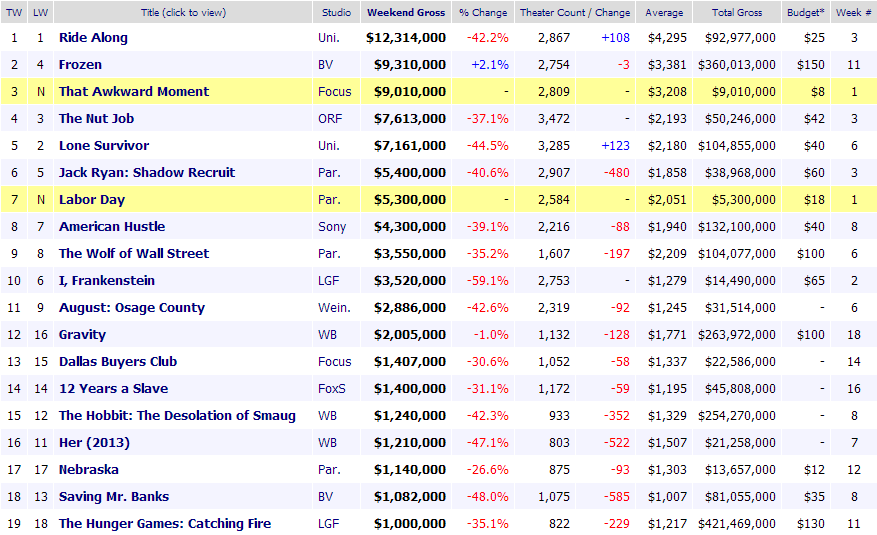Sort by Total Gross header
The height and width of the screenshot is (535, 877).
(x=737, y=12)
